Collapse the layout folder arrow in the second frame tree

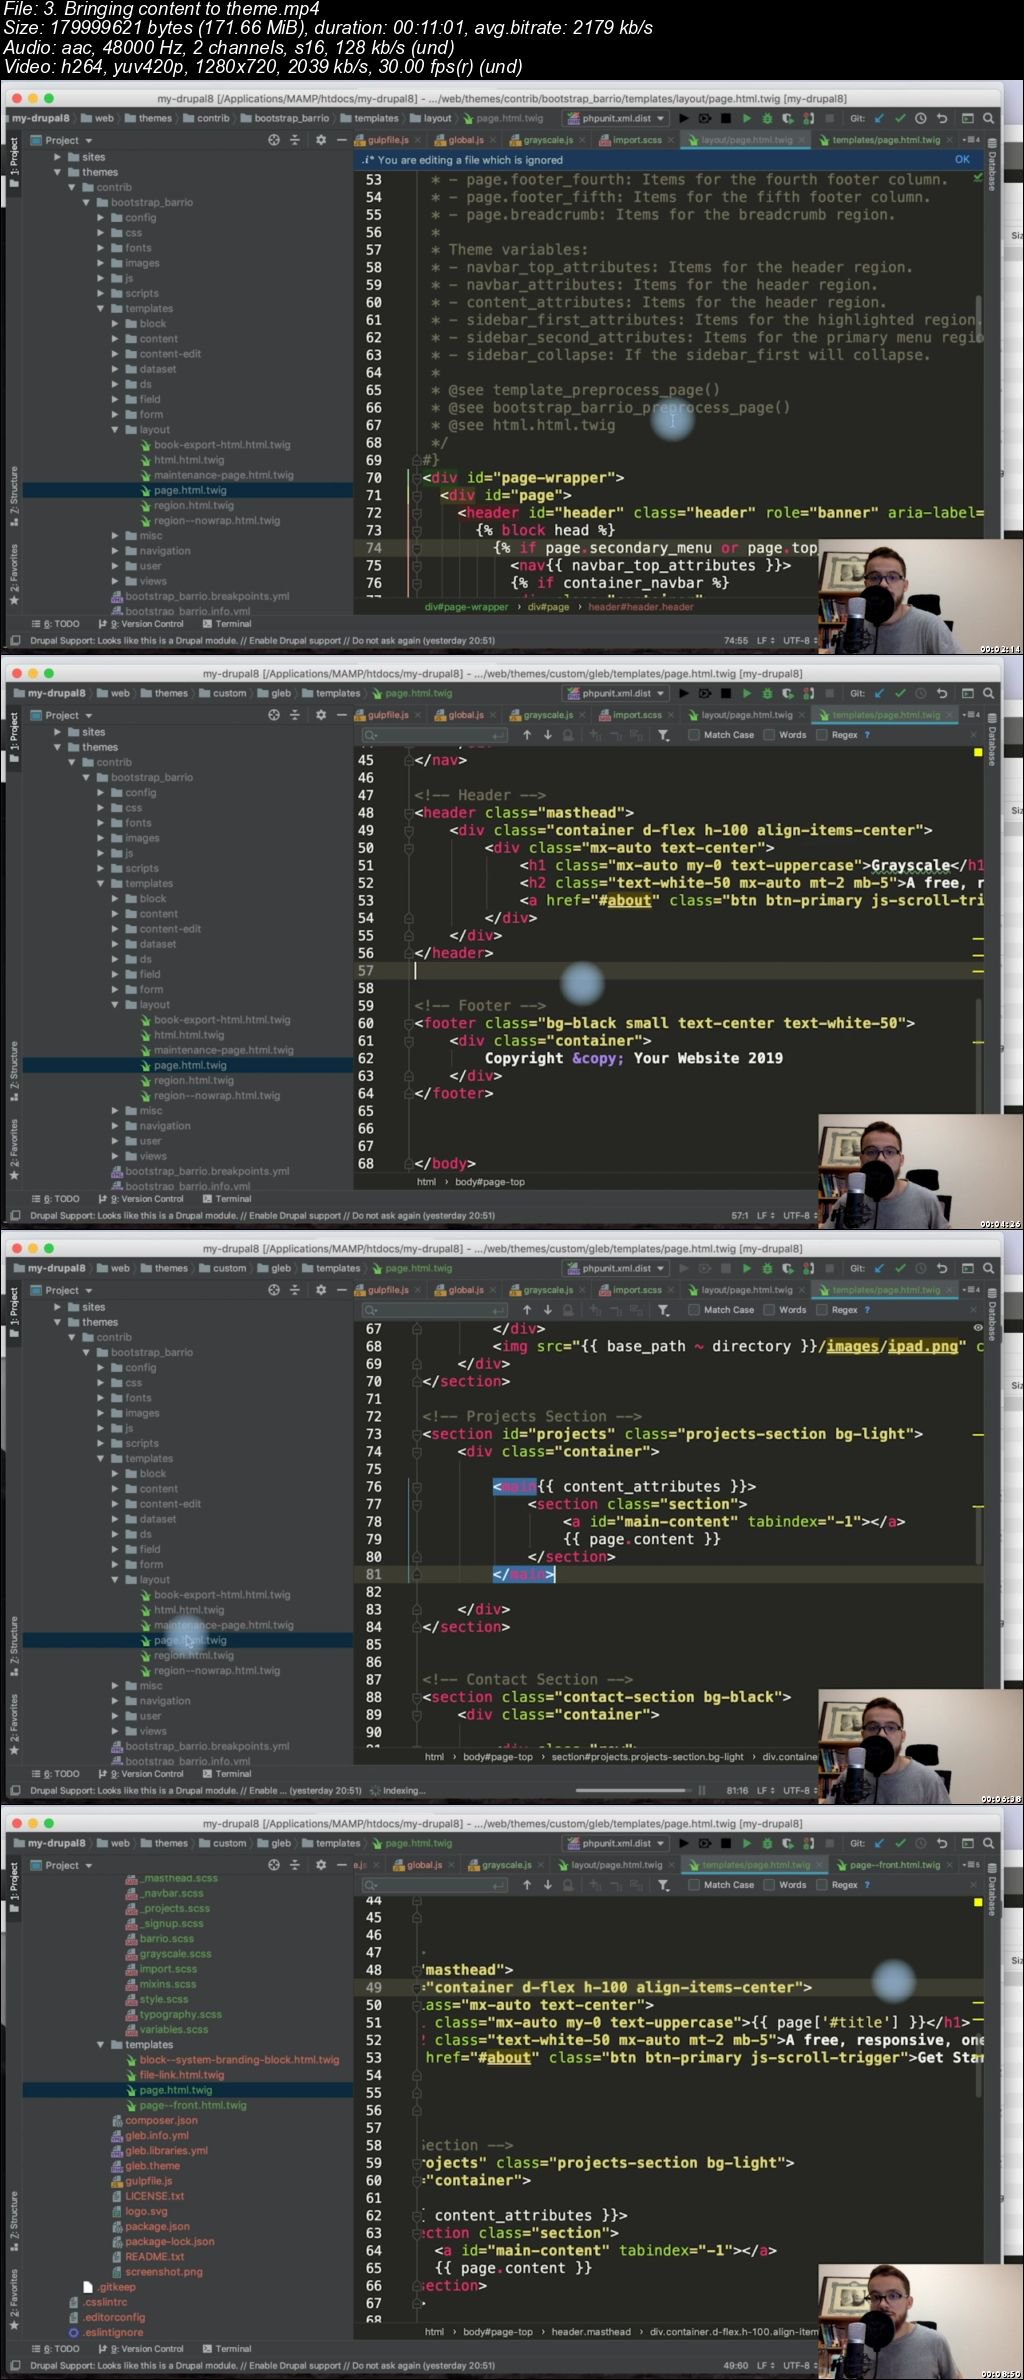point(116,1005)
